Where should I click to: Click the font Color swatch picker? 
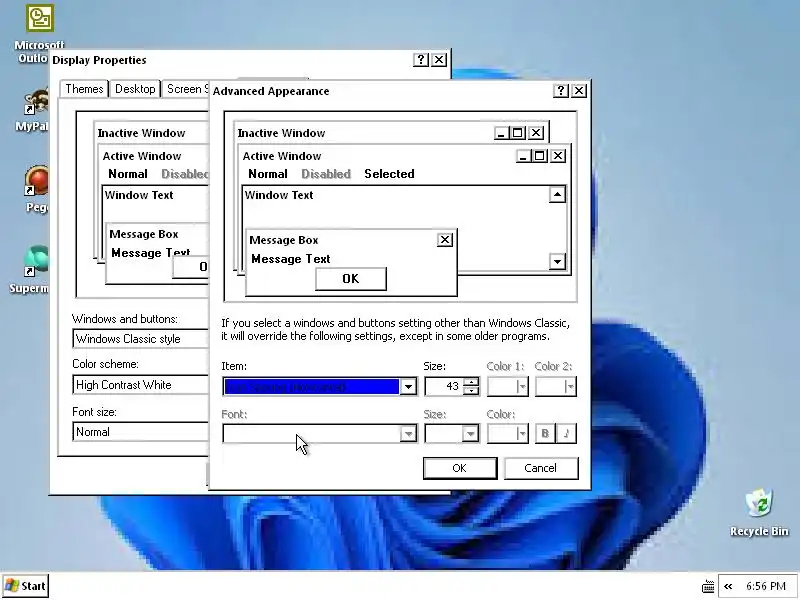[508, 434]
